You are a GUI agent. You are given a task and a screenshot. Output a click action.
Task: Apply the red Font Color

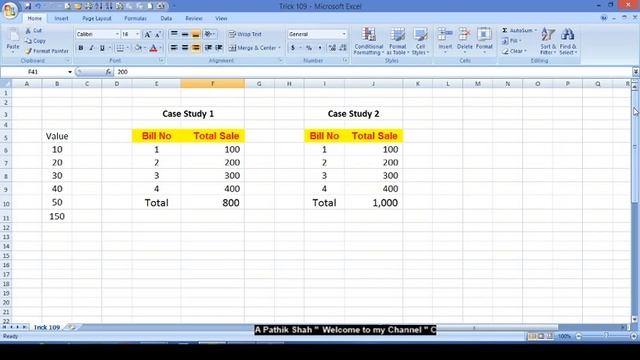point(153,48)
